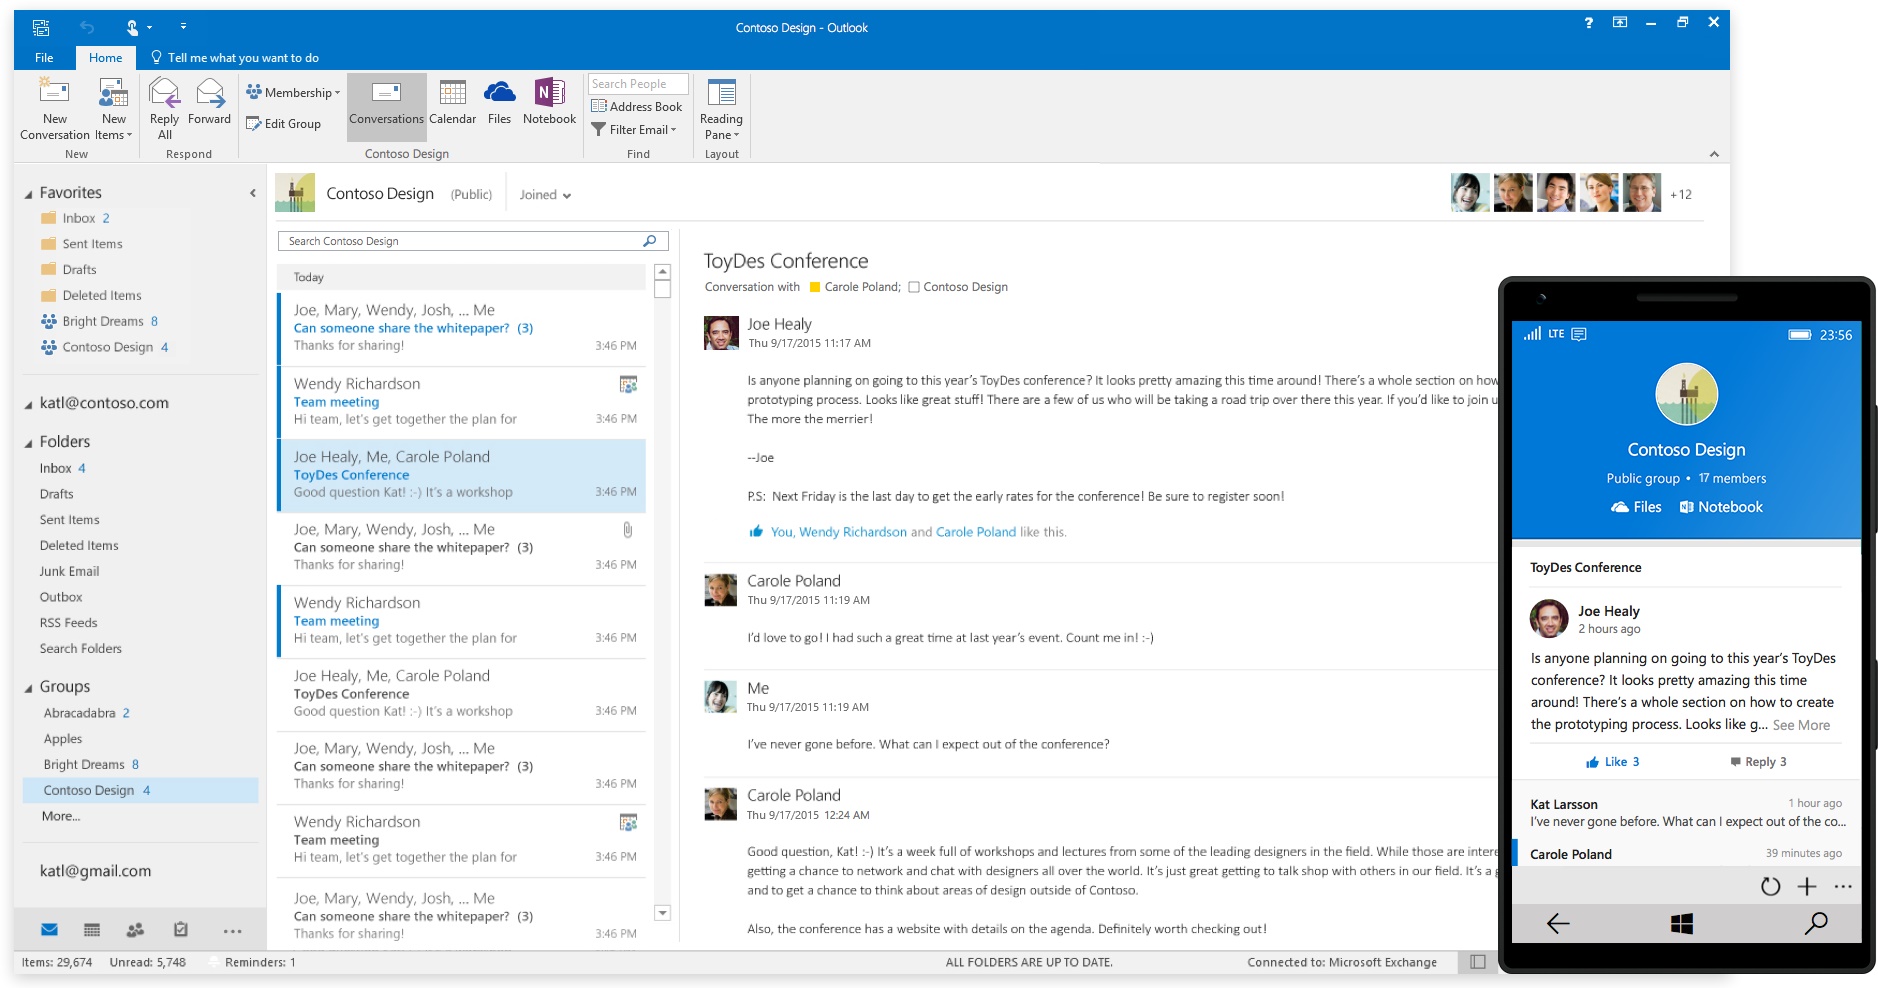Select the Abracadabra group
1878x988 pixels.
click(86, 713)
